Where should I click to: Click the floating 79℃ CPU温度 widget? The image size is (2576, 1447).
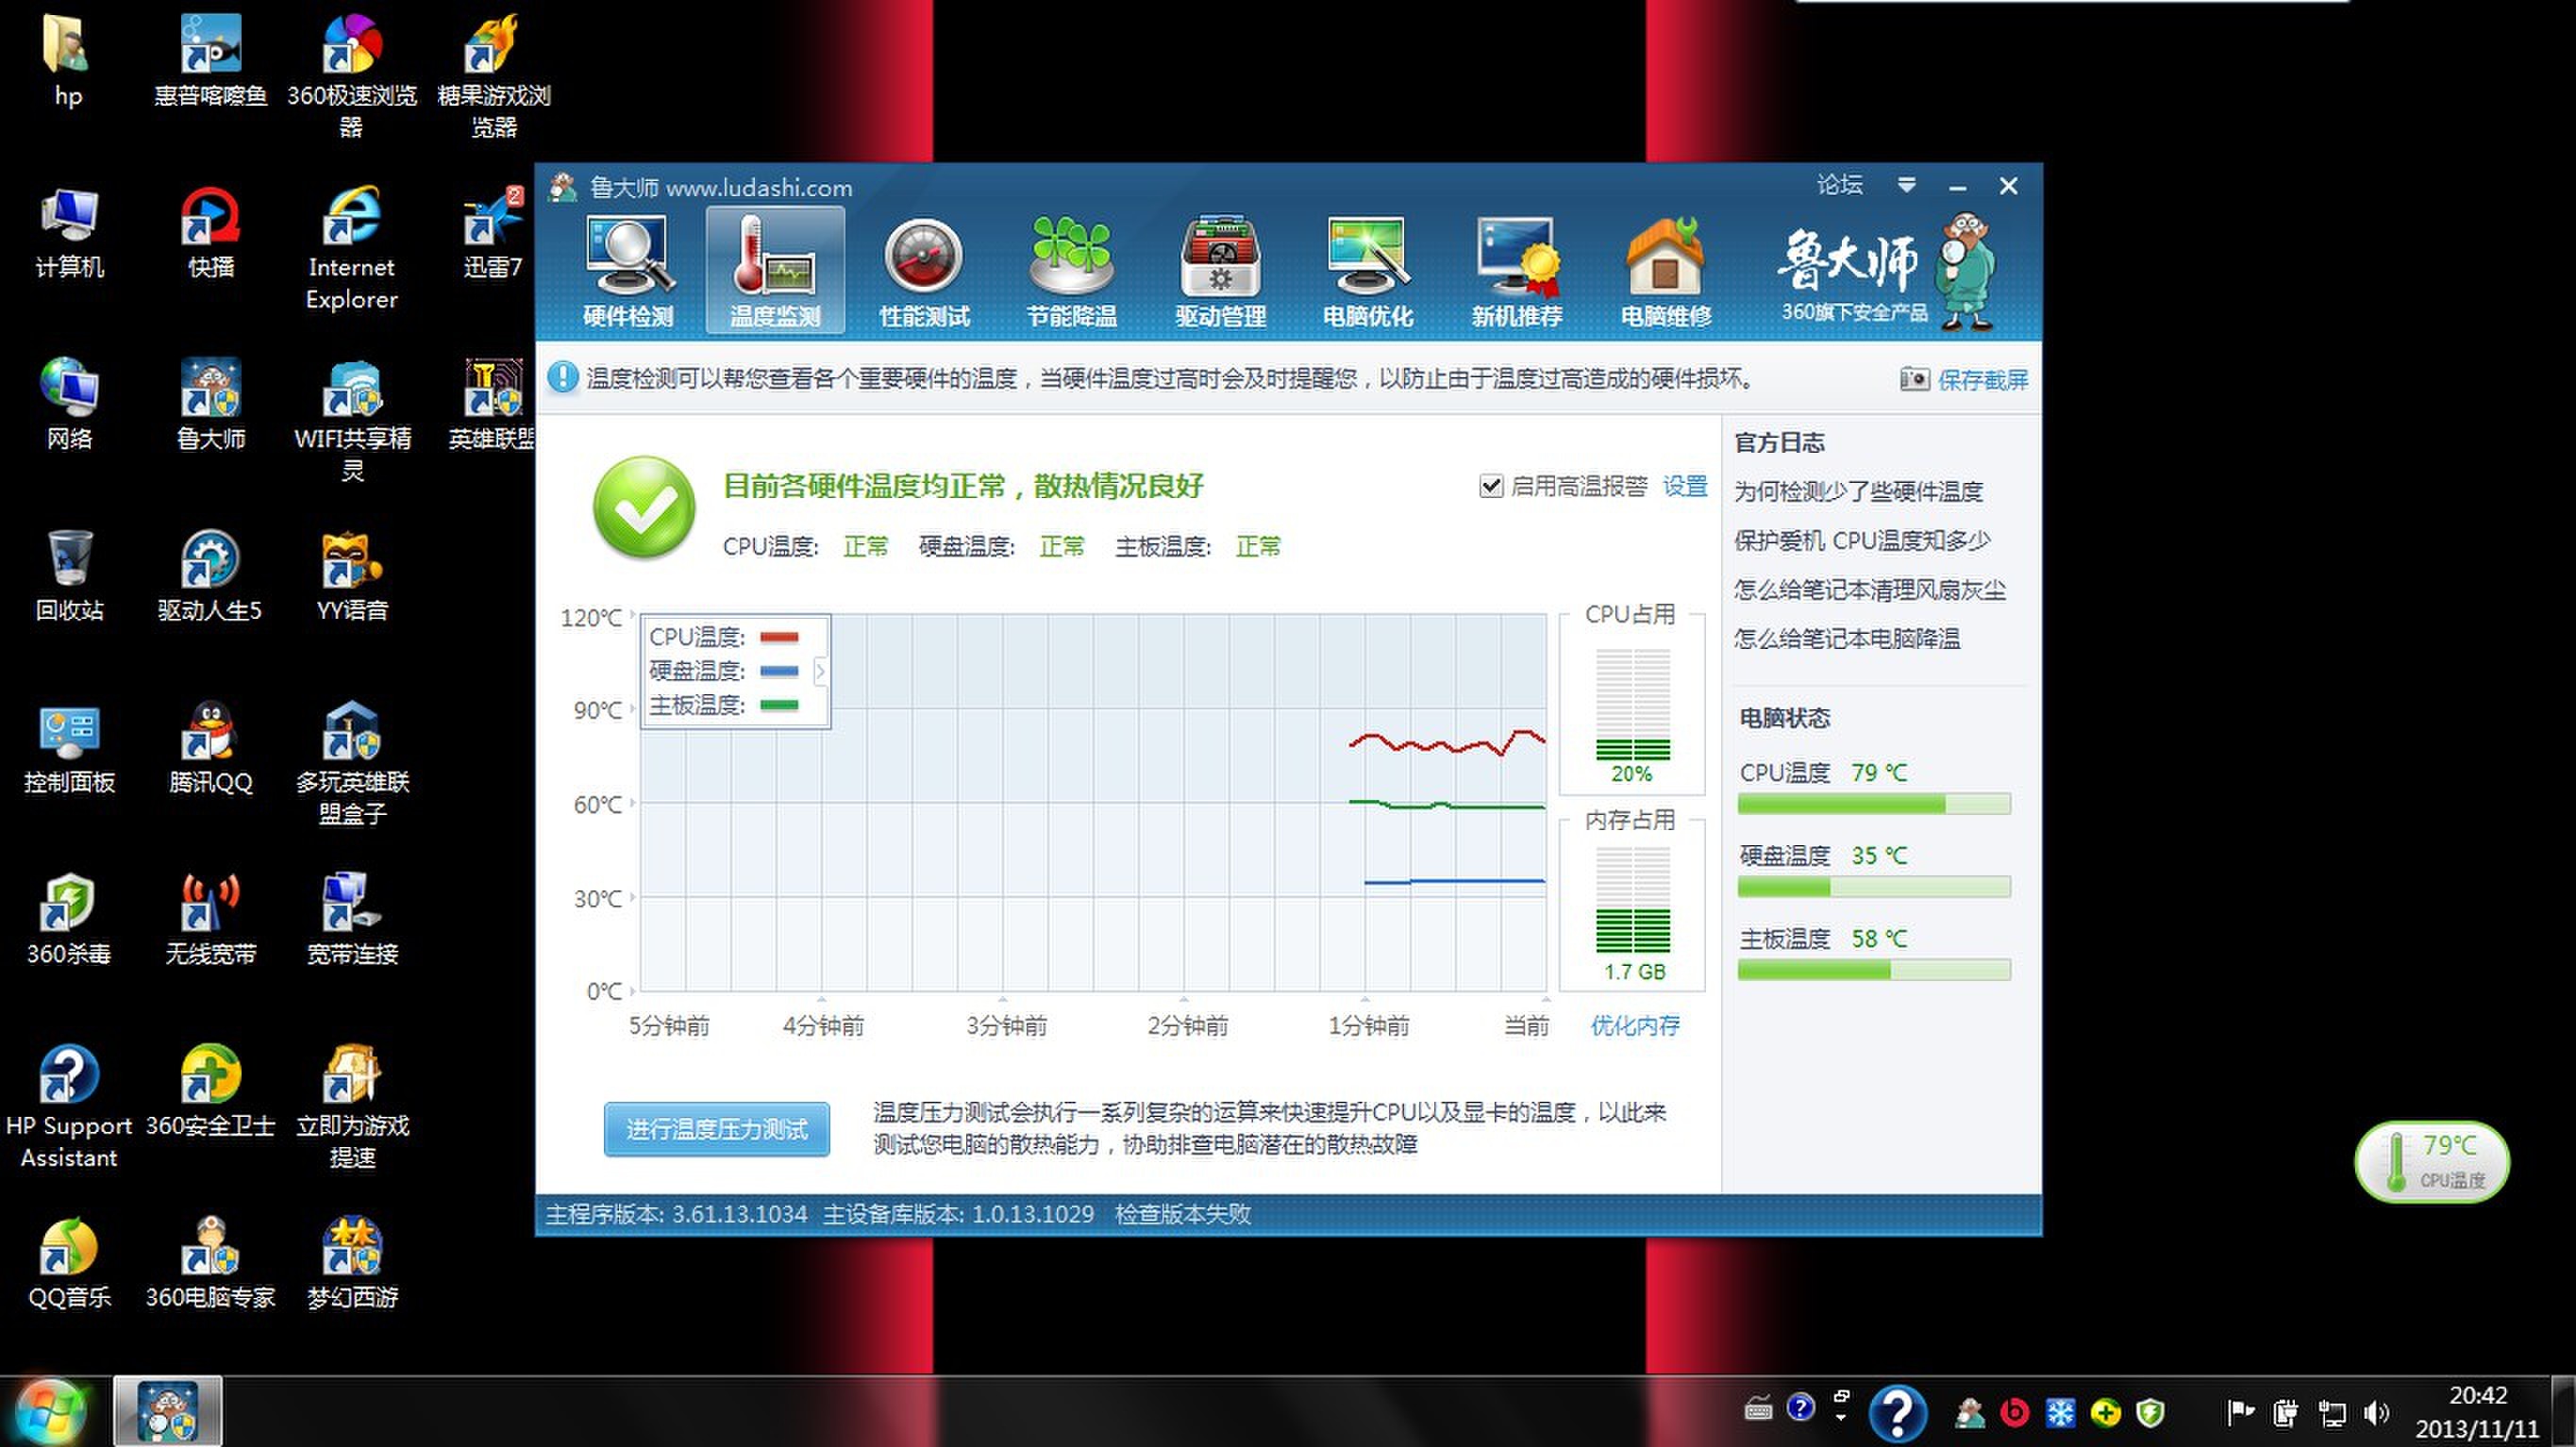point(2432,1161)
